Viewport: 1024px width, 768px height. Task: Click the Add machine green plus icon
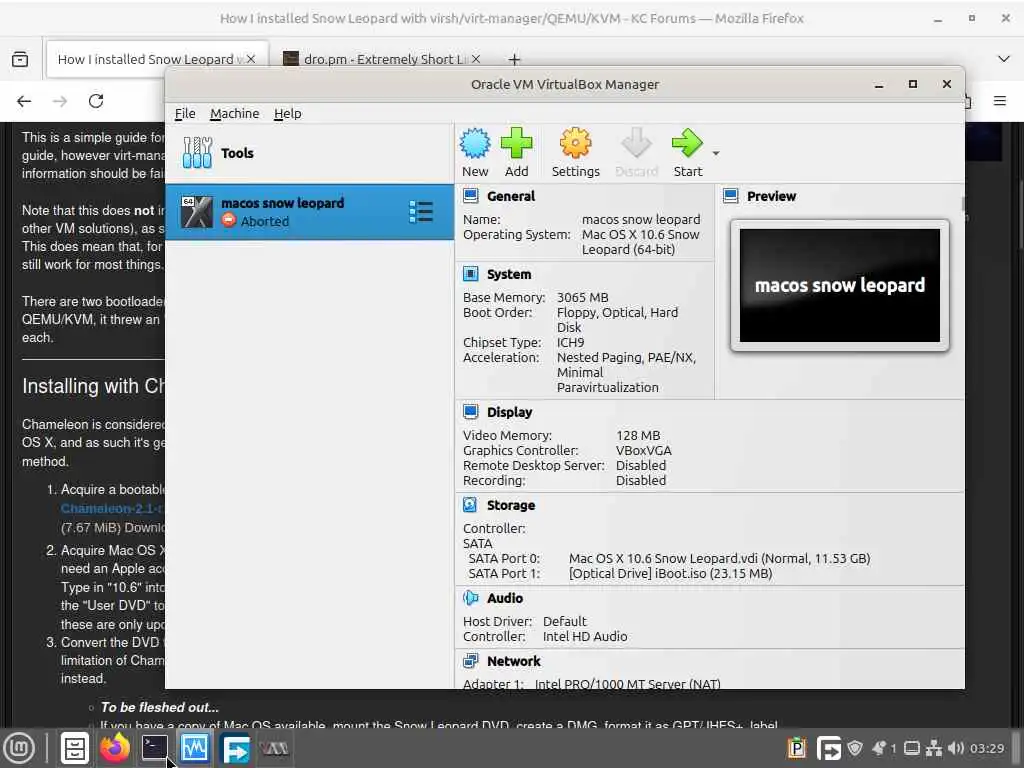pos(516,144)
